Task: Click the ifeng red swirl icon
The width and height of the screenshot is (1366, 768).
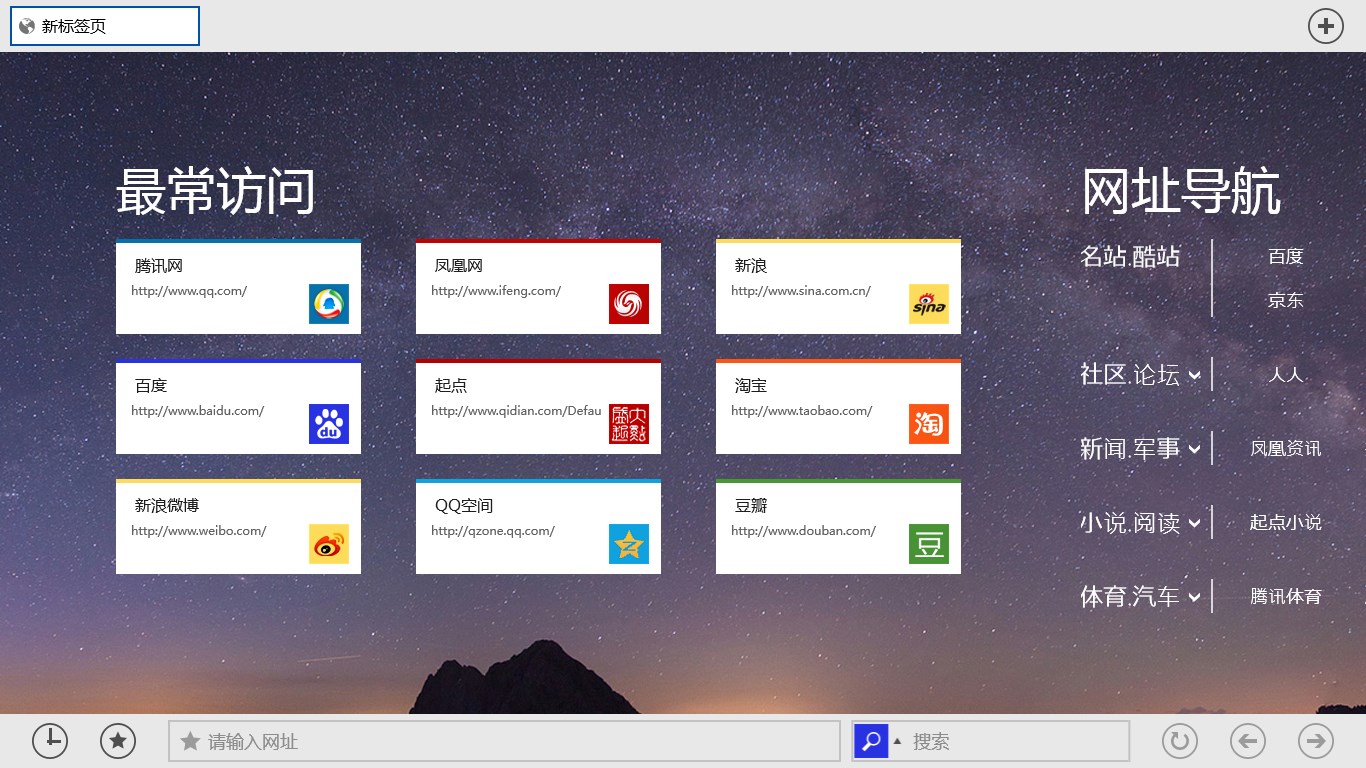Action: pos(629,304)
